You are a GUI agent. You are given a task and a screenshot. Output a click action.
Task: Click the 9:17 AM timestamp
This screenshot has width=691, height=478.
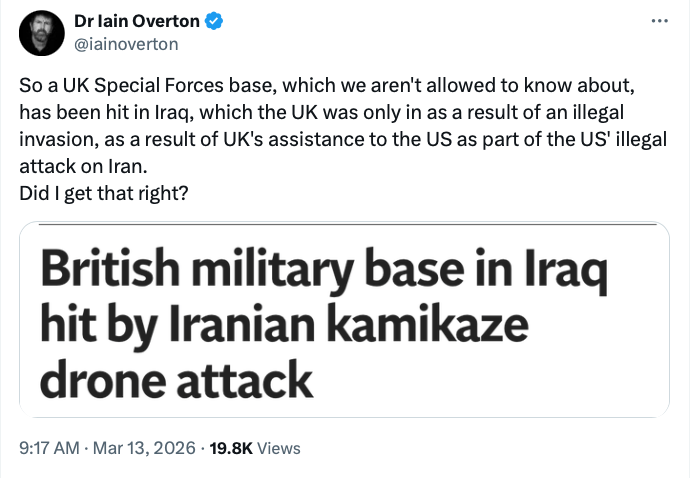[50, 449]
